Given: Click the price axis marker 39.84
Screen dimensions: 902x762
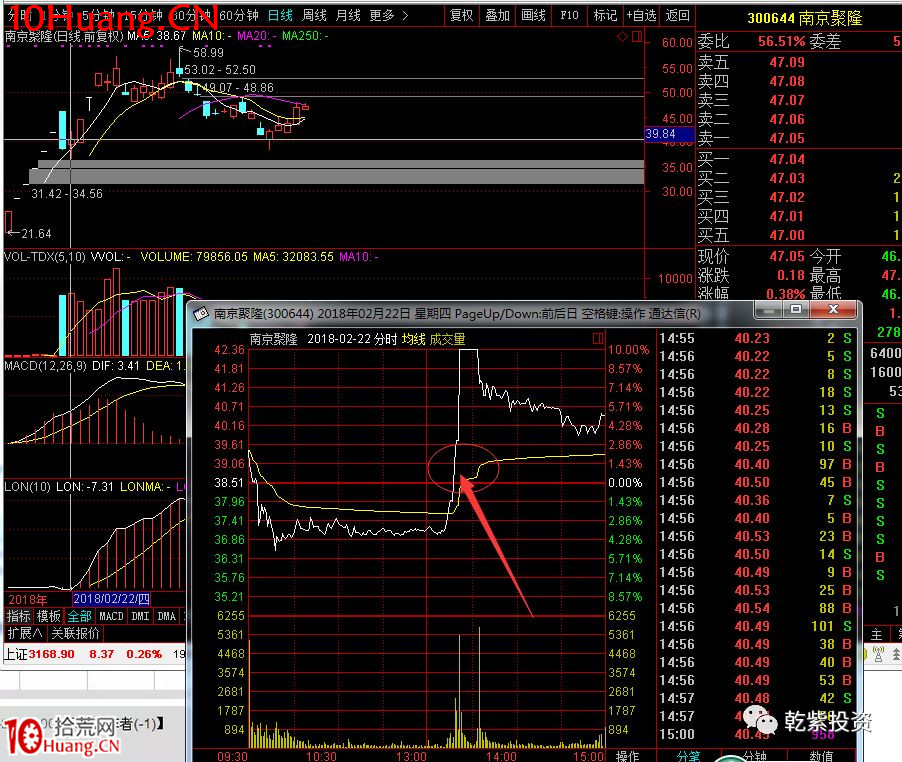Looking at the screenshot, I should click(669, 134).
